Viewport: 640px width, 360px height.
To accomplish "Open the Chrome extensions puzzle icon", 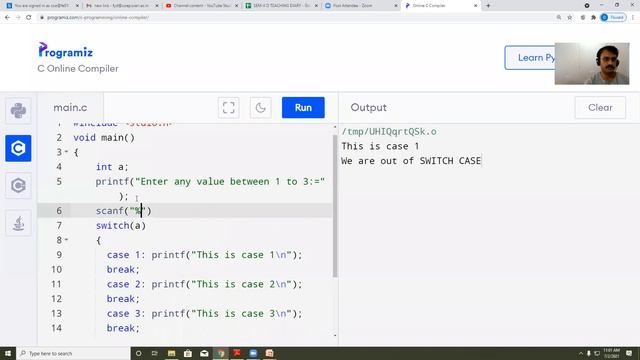I will [593, 18].
